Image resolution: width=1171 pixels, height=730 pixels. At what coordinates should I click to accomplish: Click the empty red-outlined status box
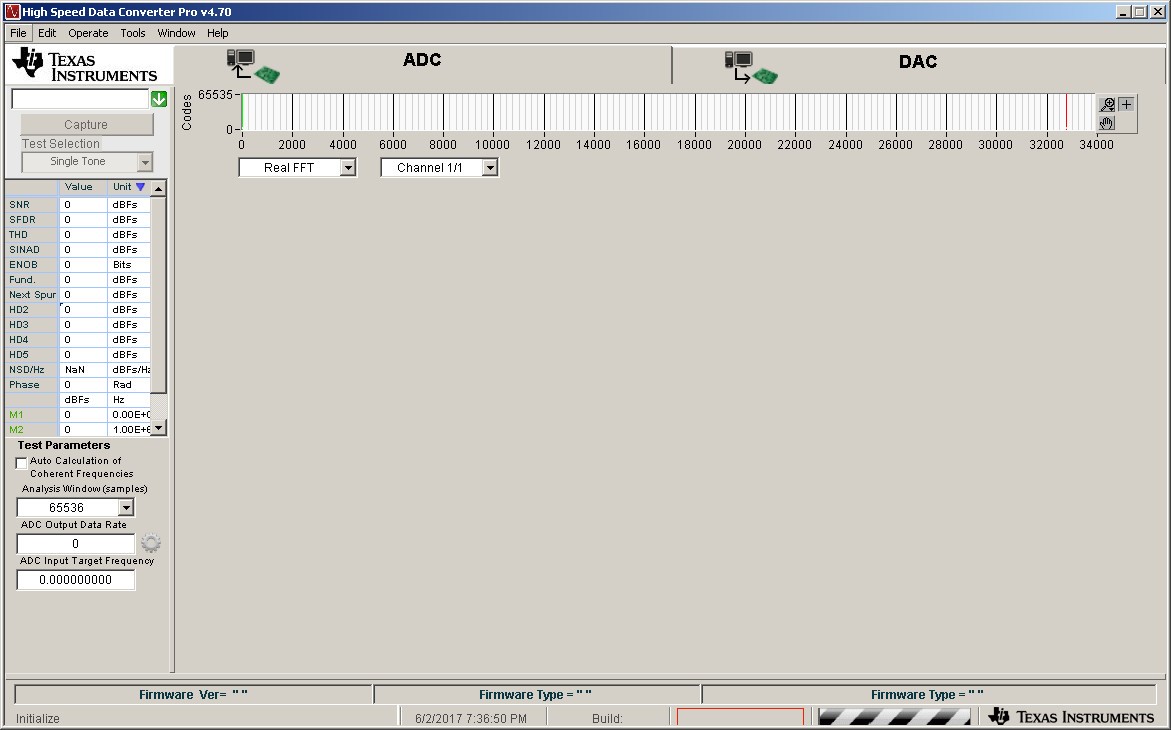click(x=740, y=717)
